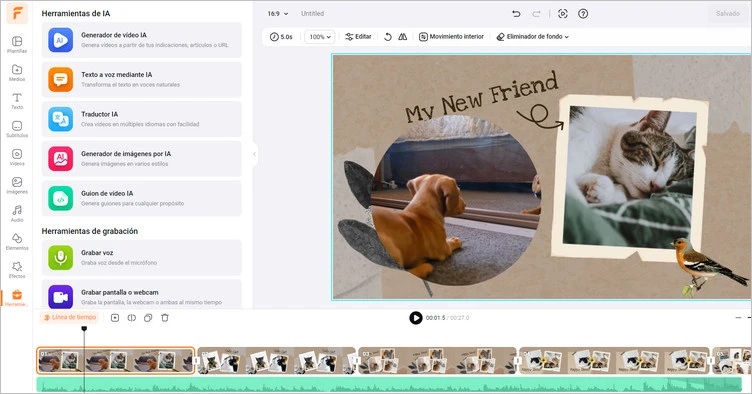Select scene 02 clip in timeline
Screen dimensions: 752x394
click(x=277, y=360)
